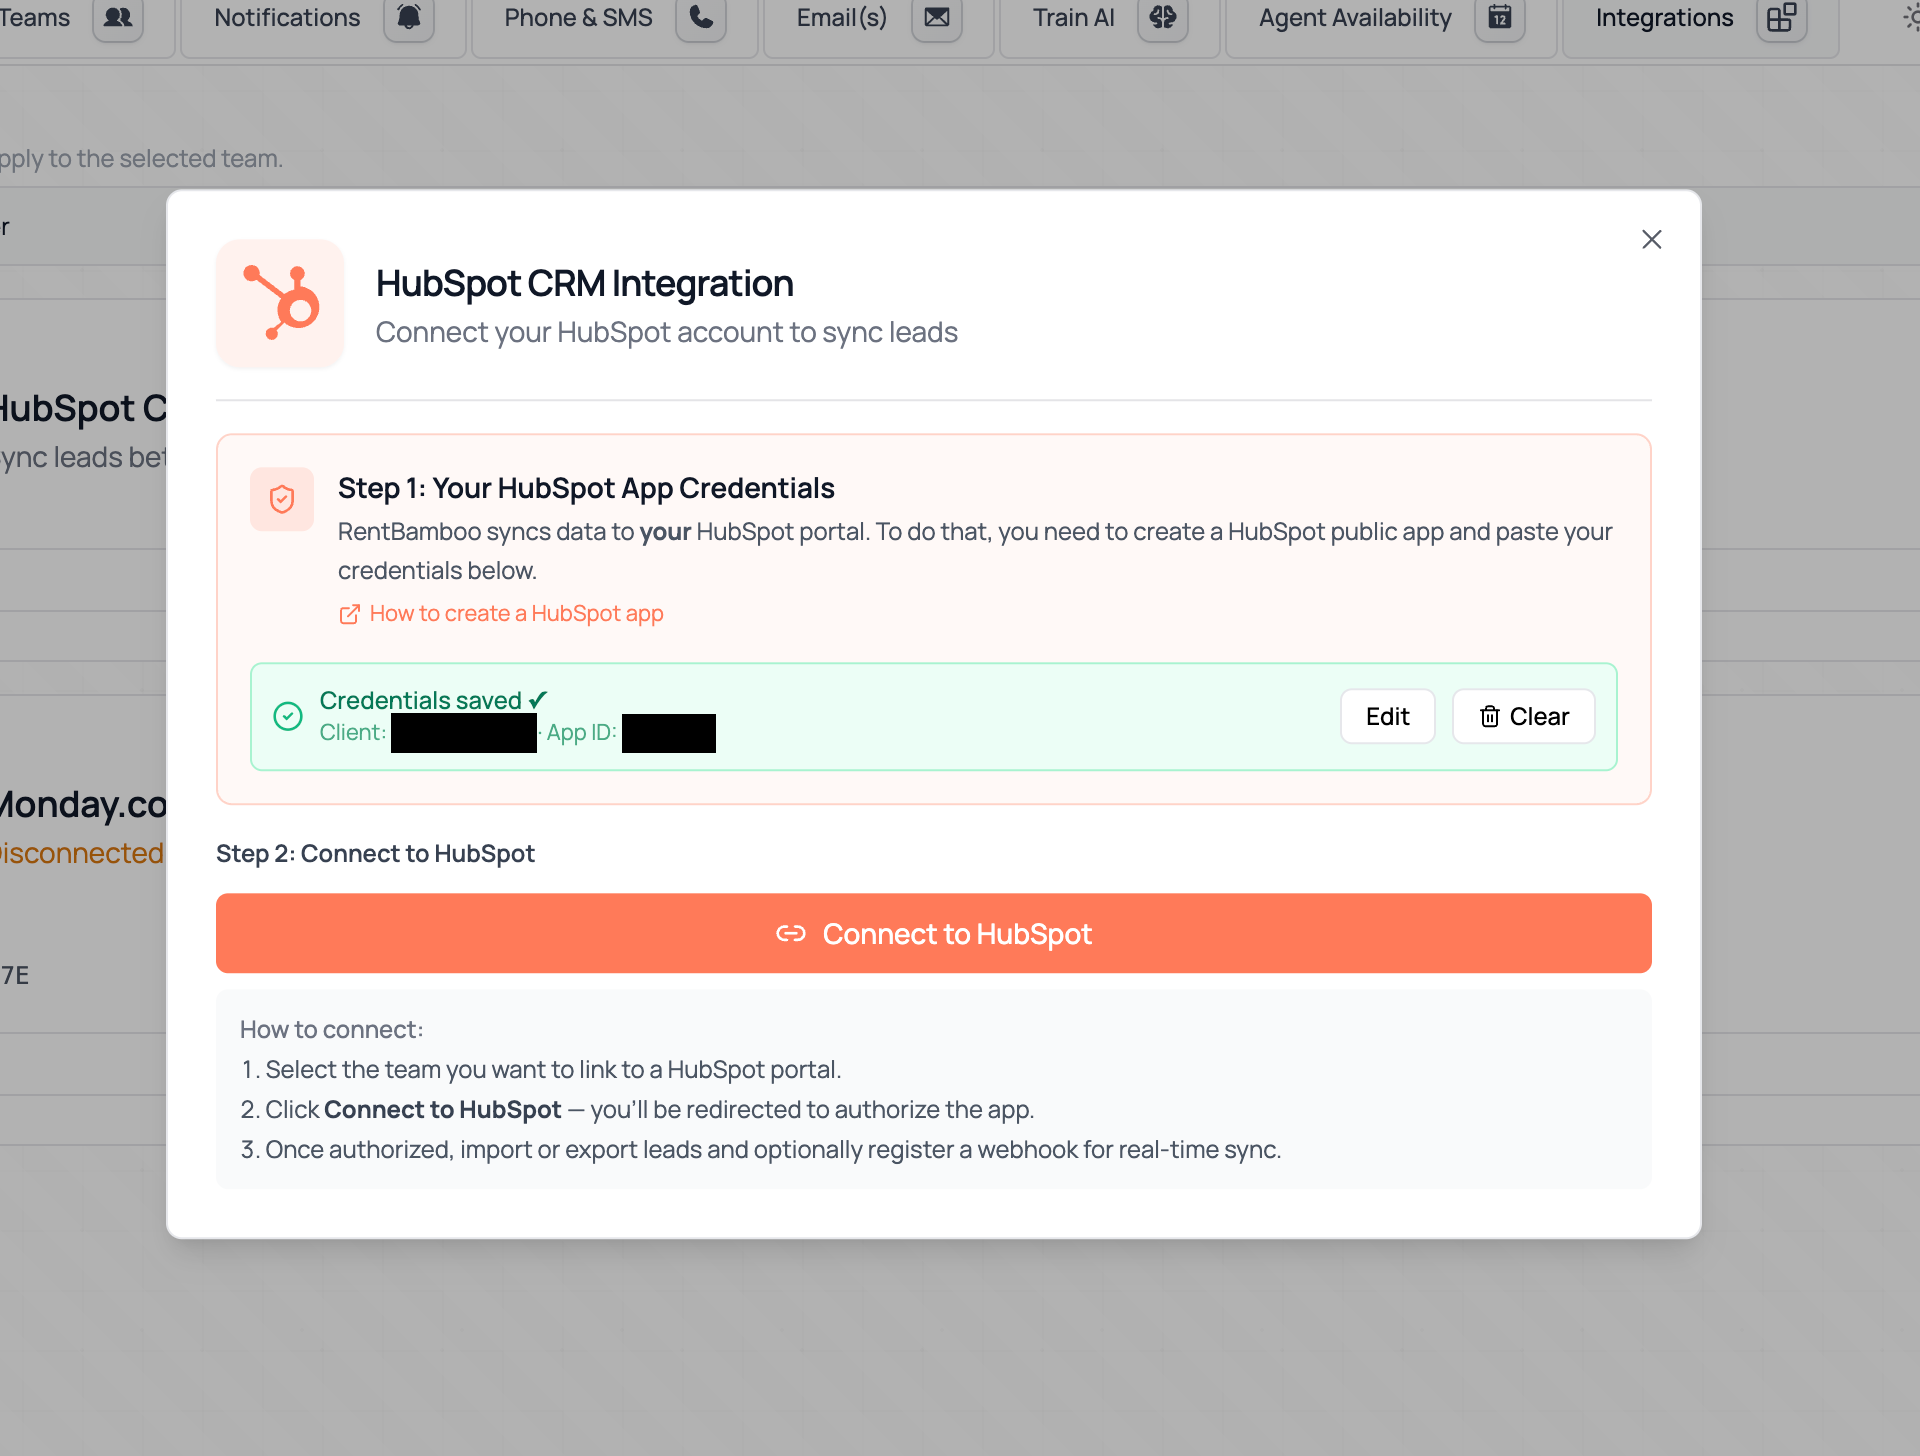Close the HubSpot CRM Integration dialog

click(x=1651, y=239)
